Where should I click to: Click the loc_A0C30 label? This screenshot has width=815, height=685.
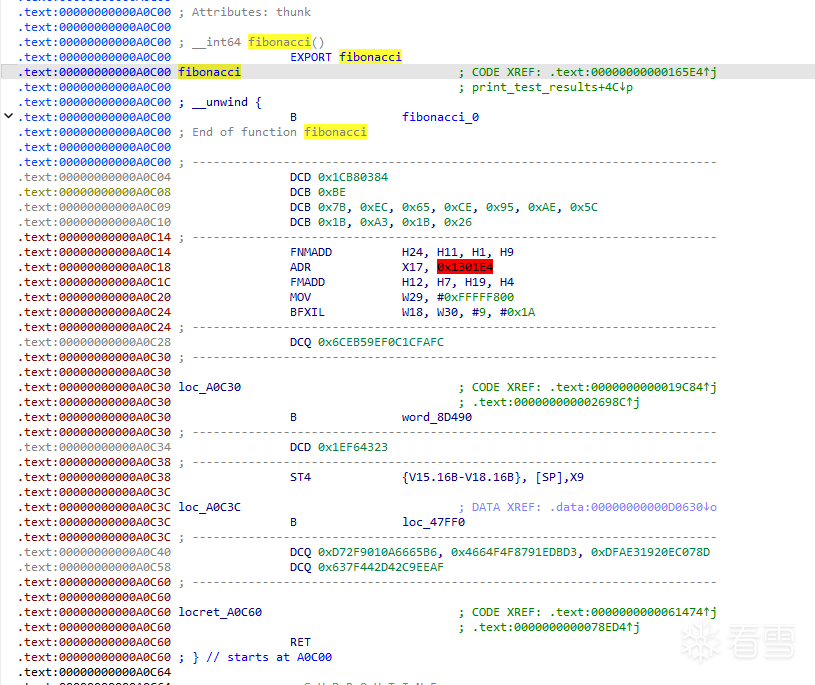click(209, 387)
